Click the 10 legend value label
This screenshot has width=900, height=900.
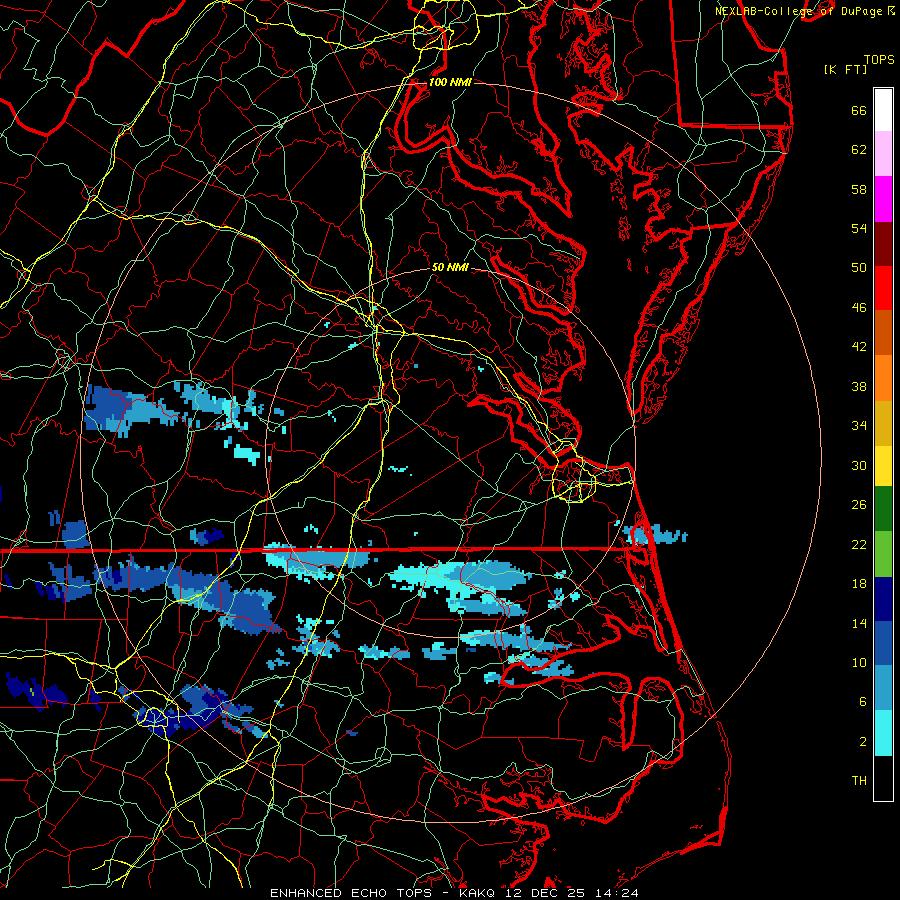tap(859, 662)
